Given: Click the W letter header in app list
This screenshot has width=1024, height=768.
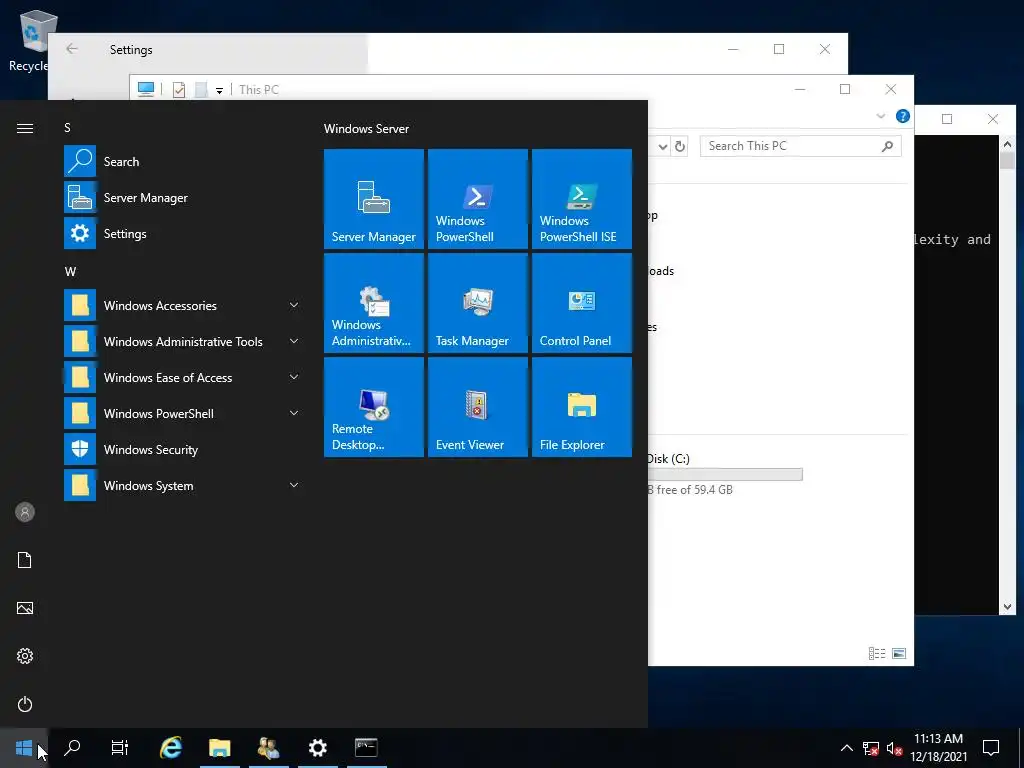Looking at the screenshot, I should (70, 271).
